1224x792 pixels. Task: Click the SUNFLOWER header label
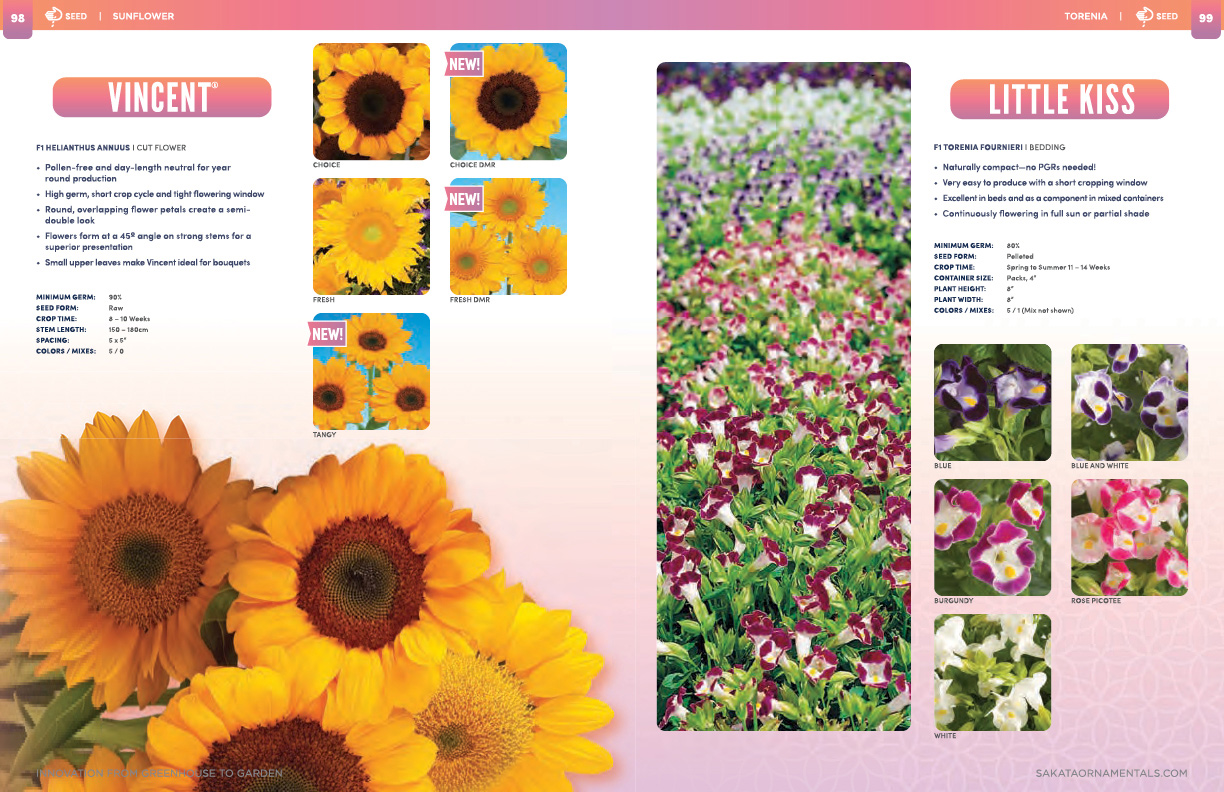143,16
